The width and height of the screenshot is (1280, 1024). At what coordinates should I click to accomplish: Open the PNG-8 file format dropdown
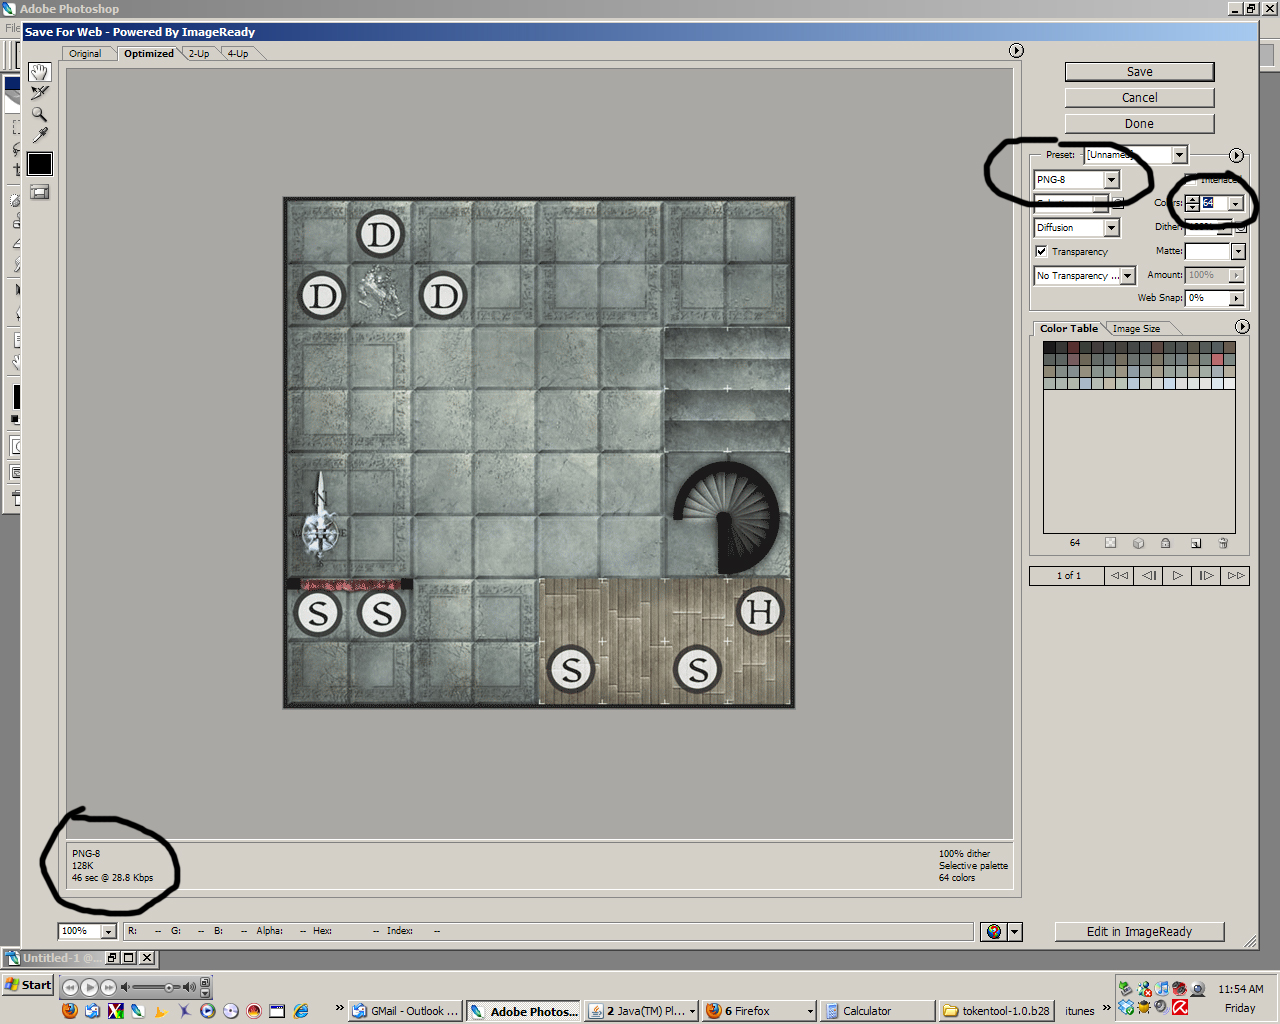[1111, 180]
